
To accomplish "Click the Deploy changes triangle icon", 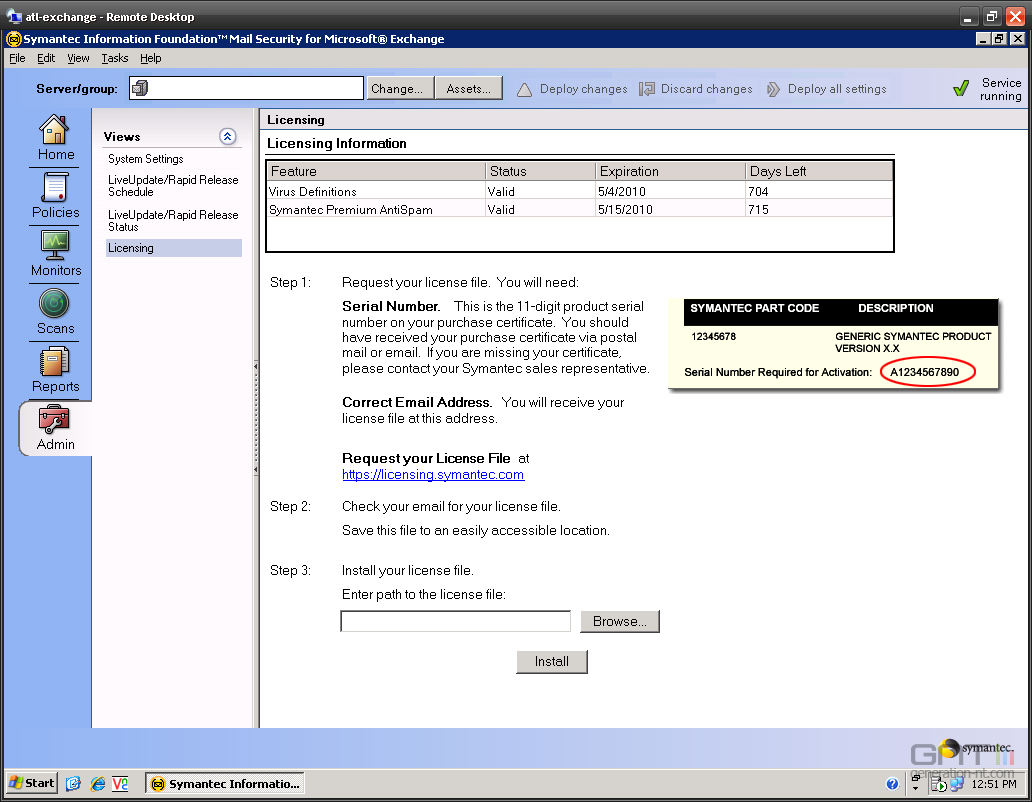I will pyautogui.click(x=524, y=89).
